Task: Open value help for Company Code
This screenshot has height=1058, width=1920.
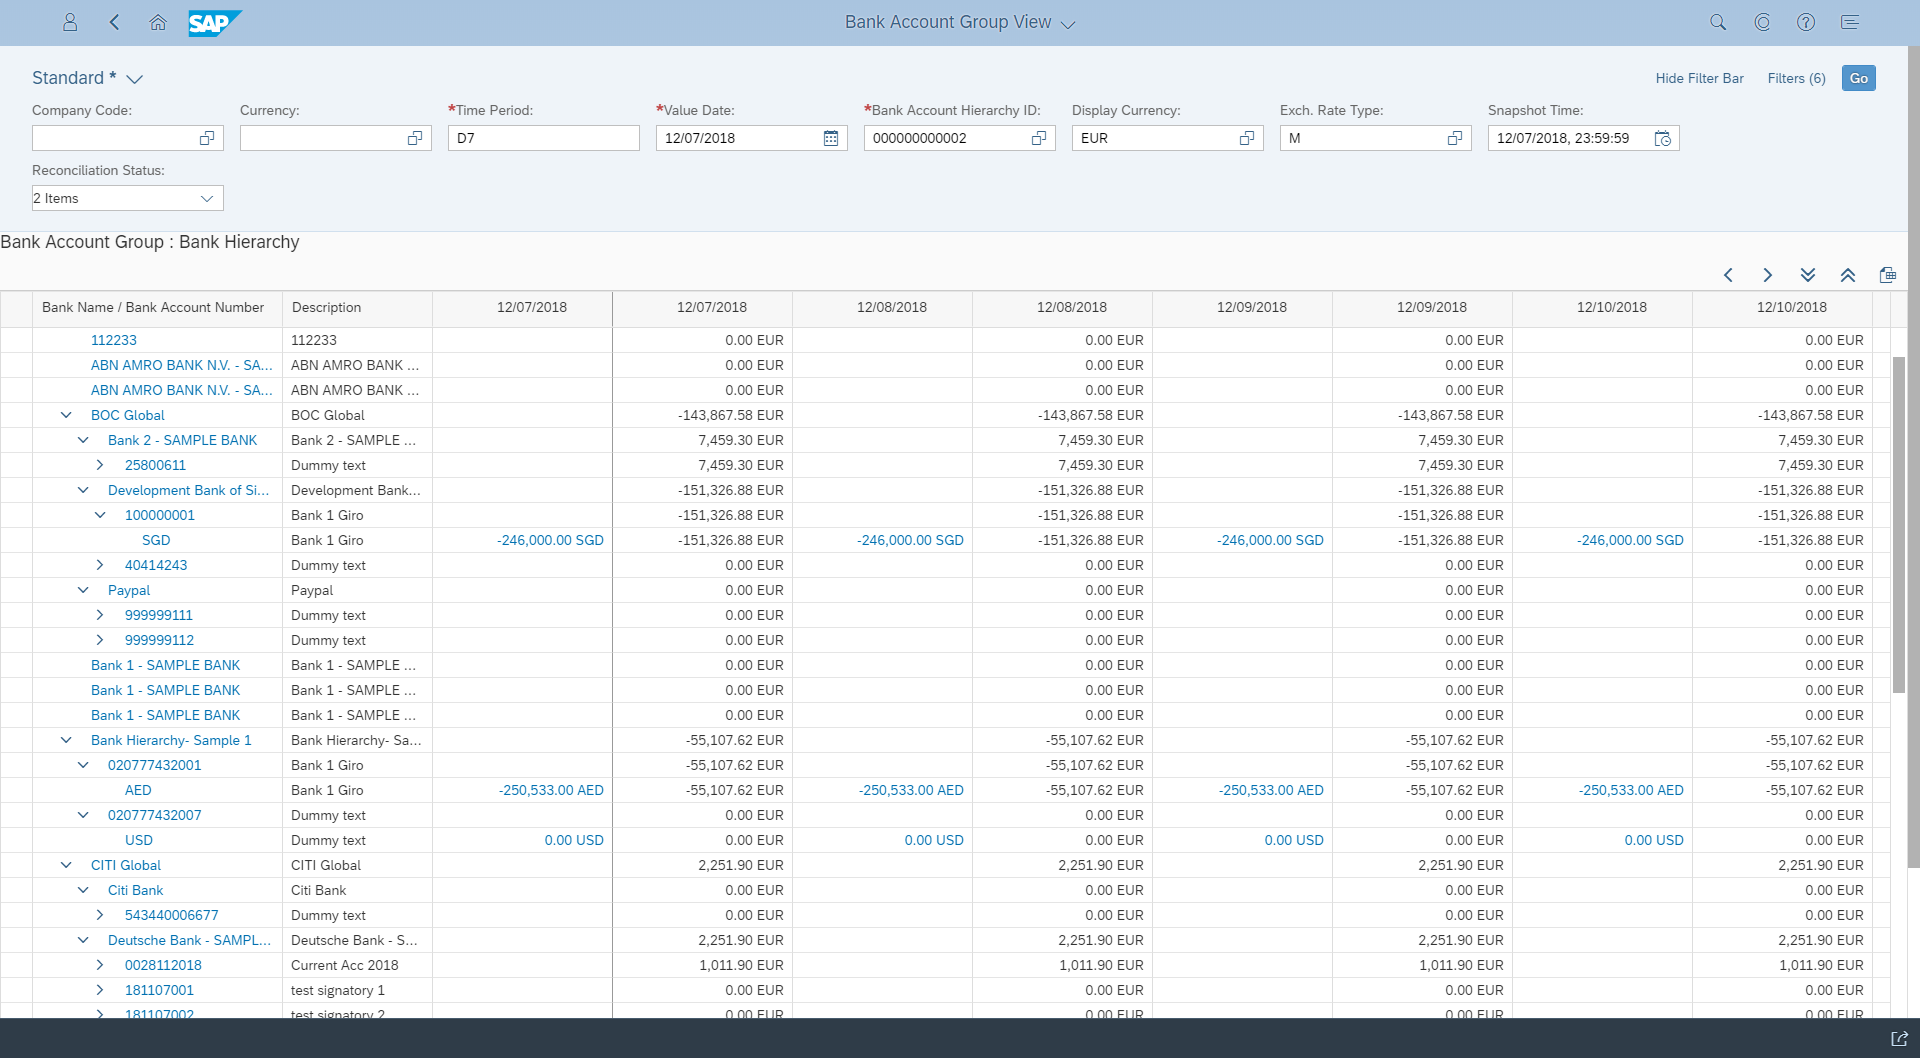Action: 207,138
